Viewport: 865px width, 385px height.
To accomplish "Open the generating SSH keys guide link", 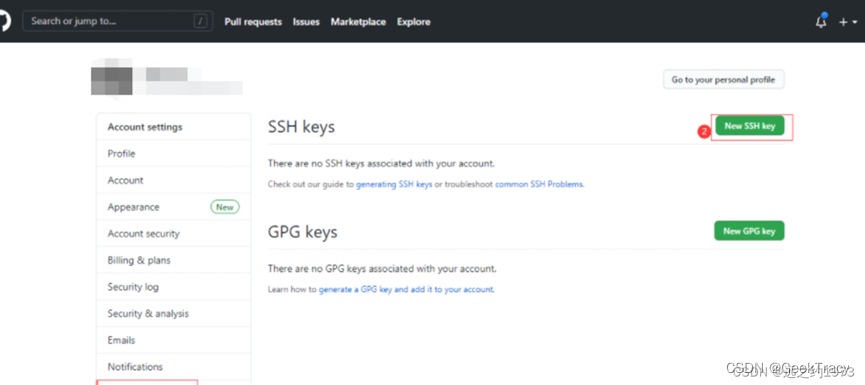I will [394, 184].
